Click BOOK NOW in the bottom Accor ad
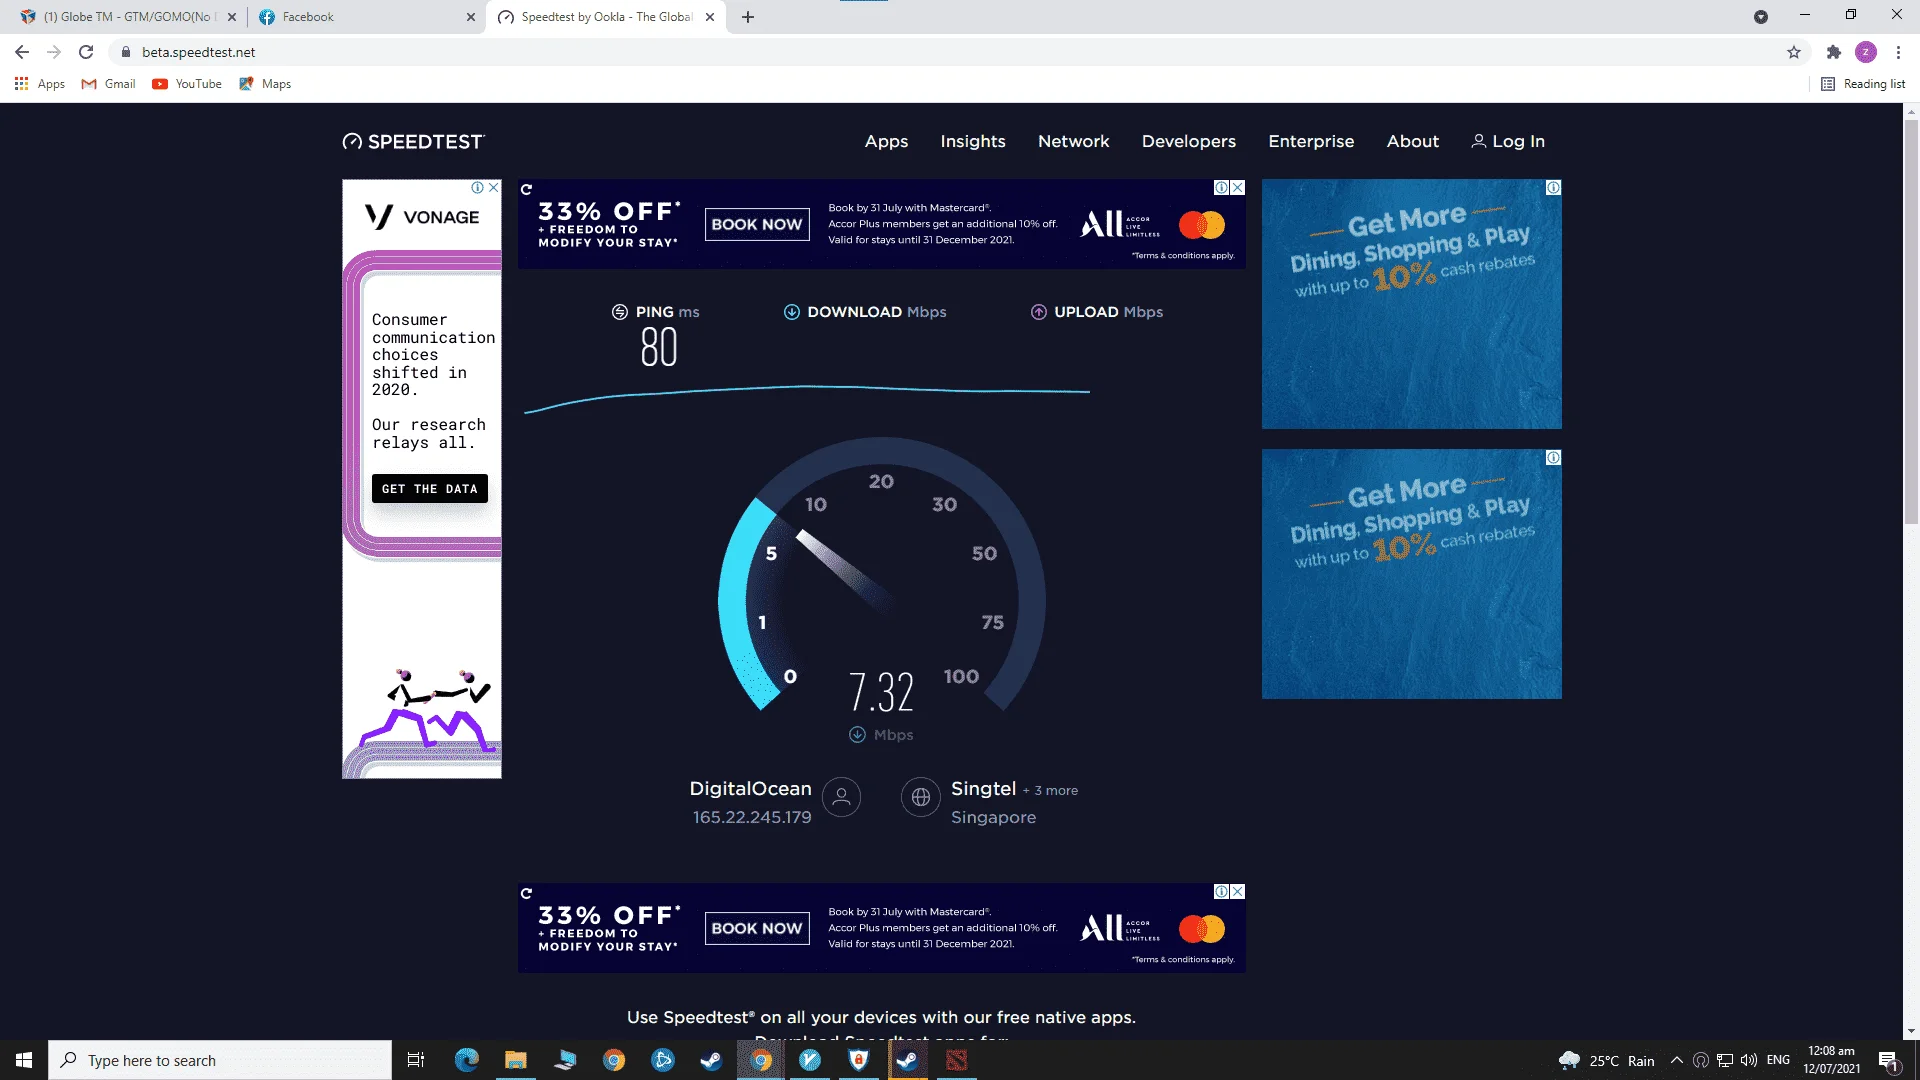Screen dimensions: 1920x1080 (x=757, y=928)
